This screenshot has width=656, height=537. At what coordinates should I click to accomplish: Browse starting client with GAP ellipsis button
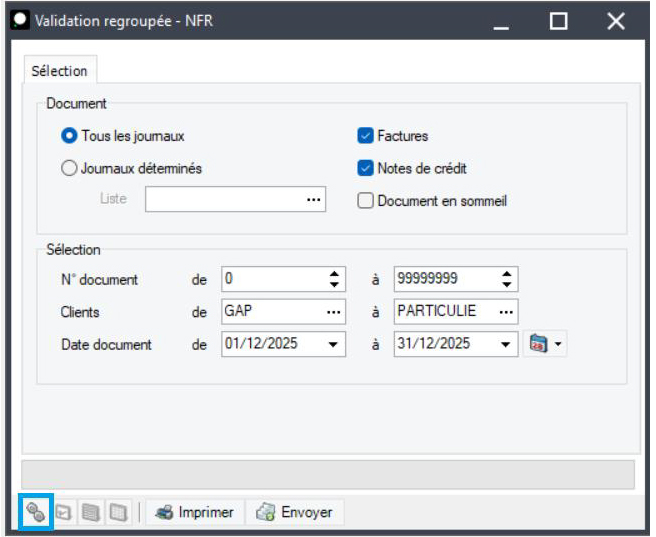(333, 312)
